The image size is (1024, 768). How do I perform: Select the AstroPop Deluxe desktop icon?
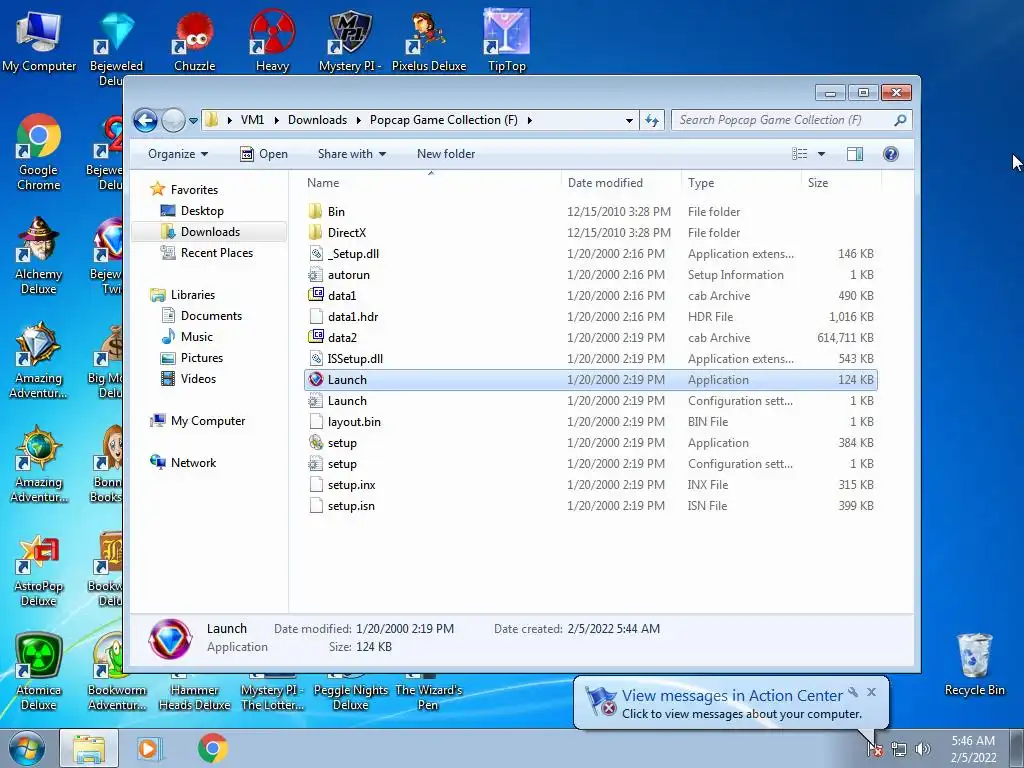coord(39,569)
